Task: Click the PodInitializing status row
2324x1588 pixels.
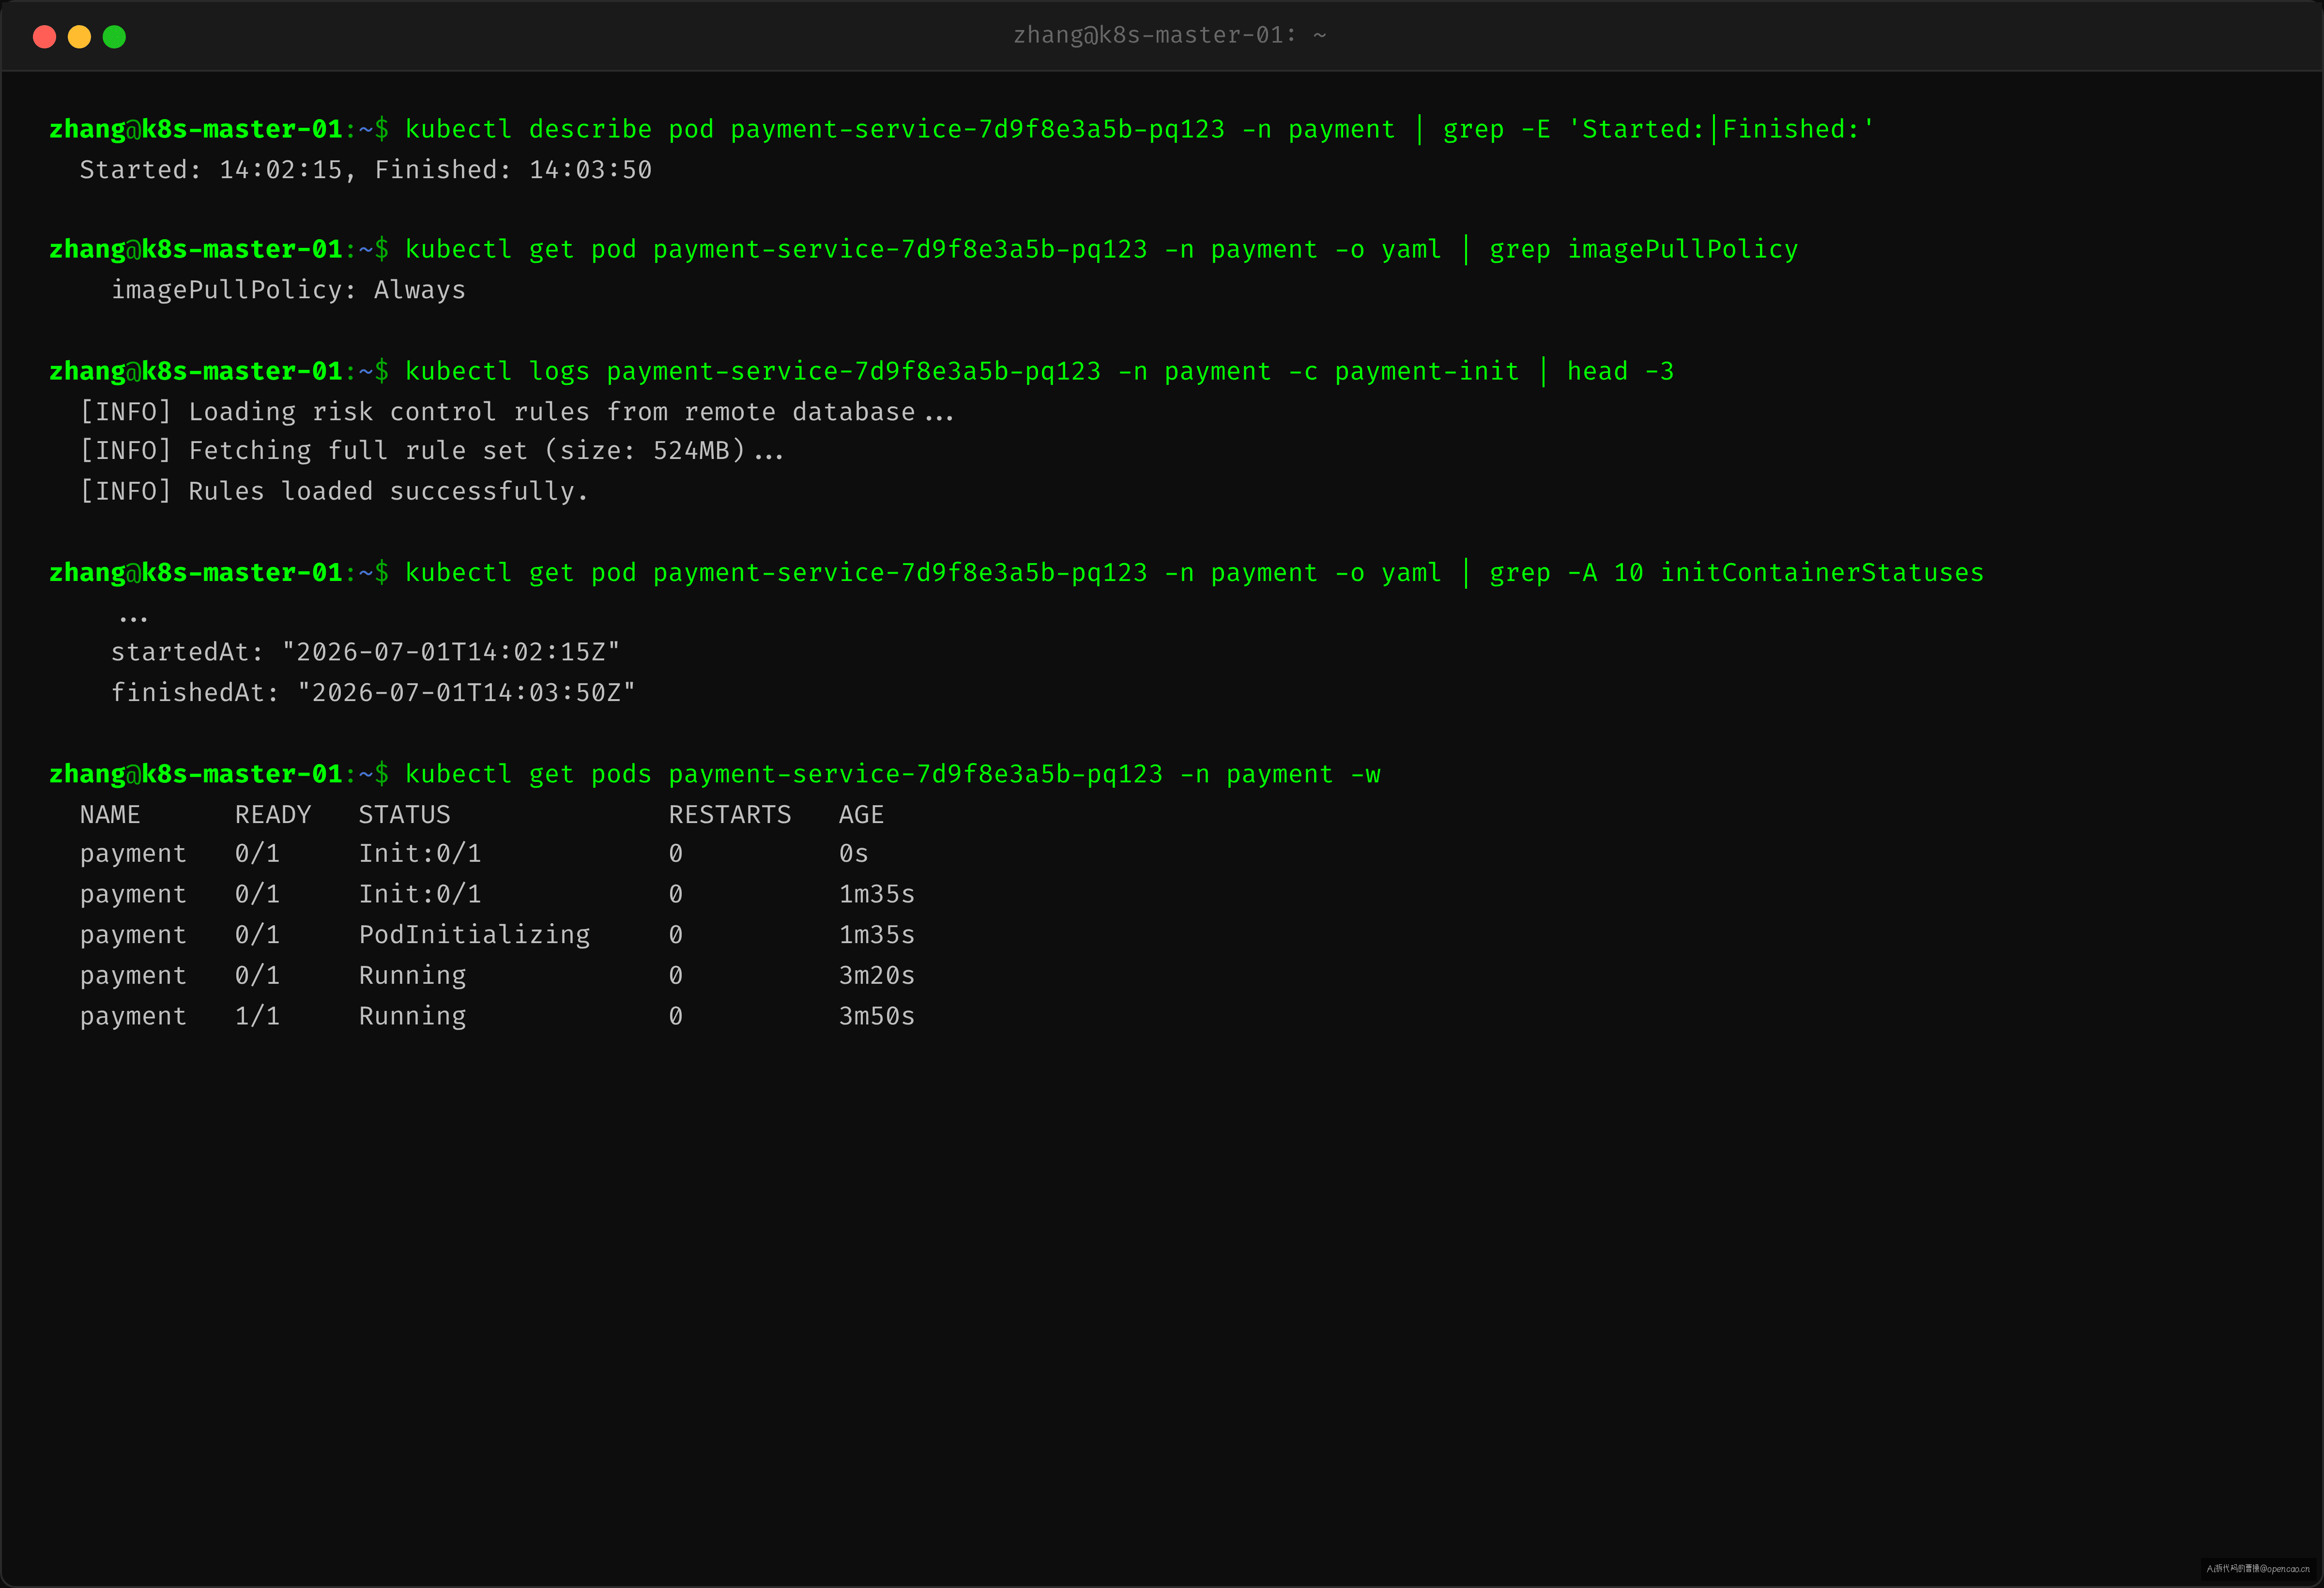Action: 497,935
